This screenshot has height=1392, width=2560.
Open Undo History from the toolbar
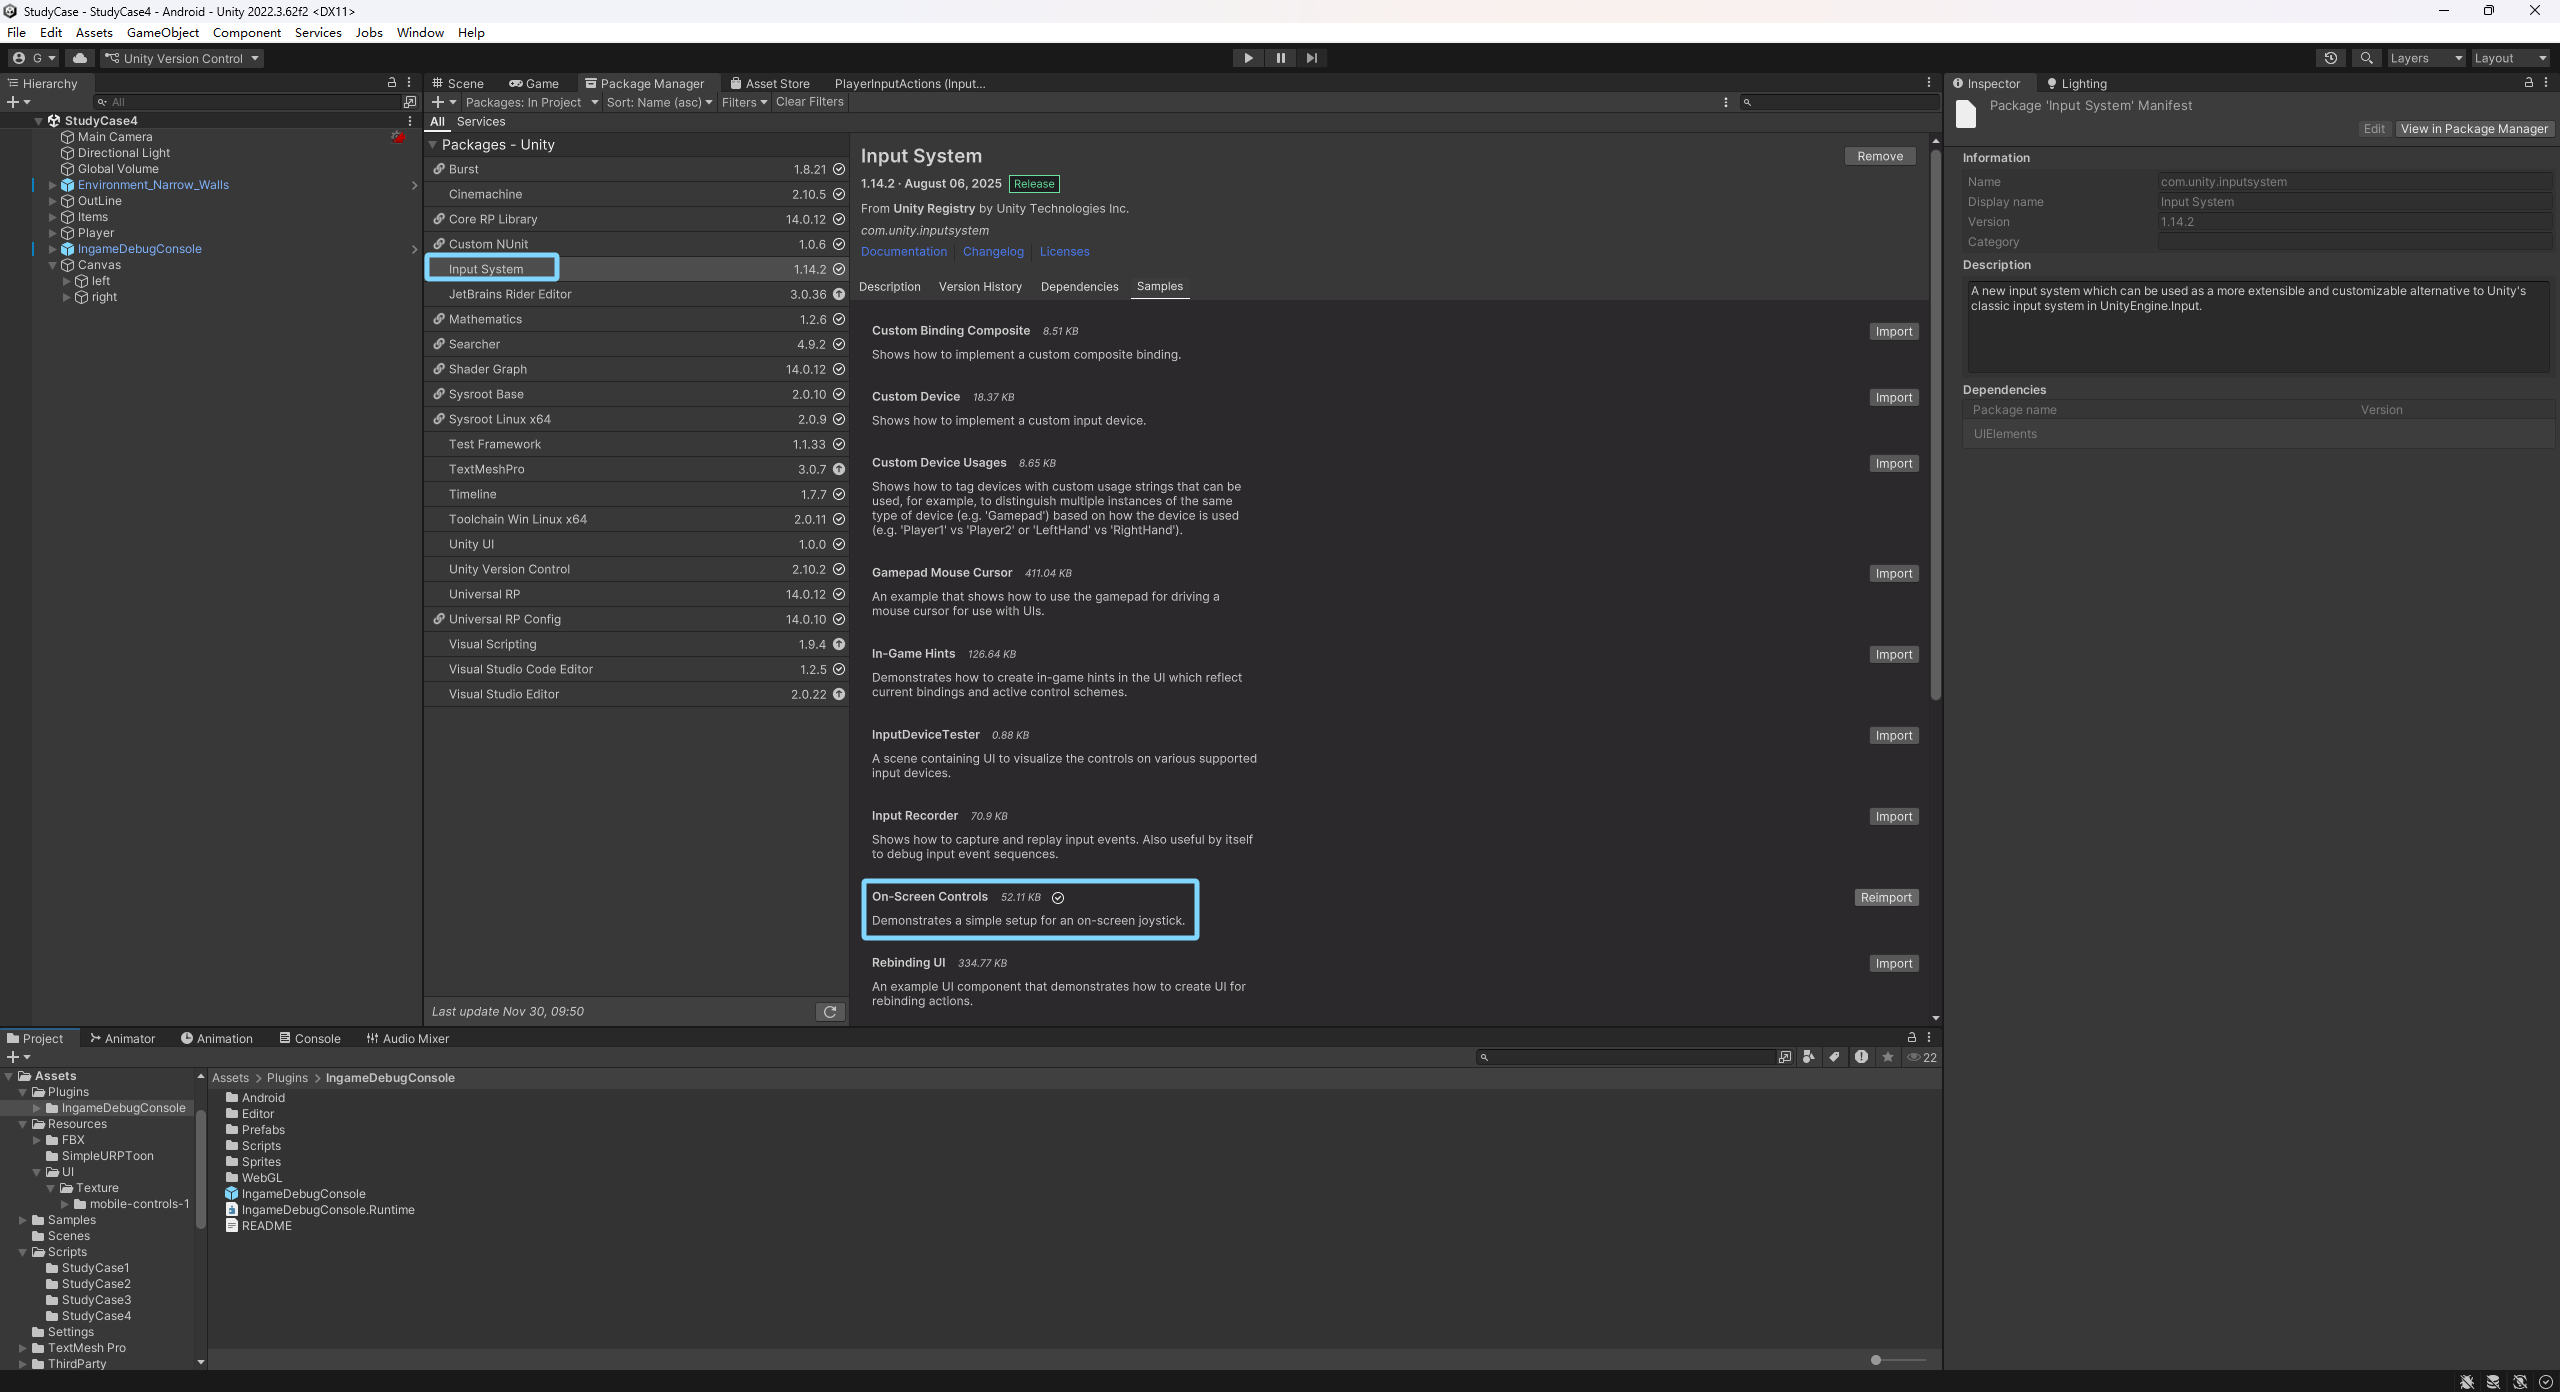click(x=2330, y=58)
